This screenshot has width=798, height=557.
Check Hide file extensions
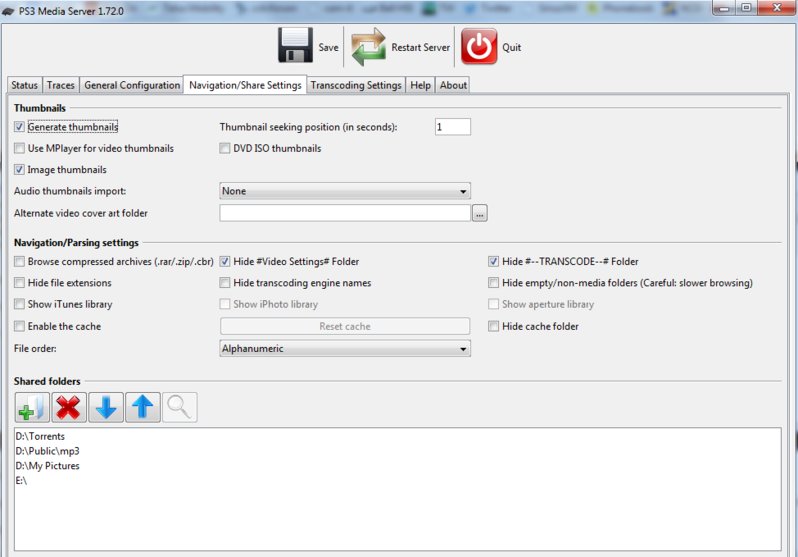[x=19, y=283]
